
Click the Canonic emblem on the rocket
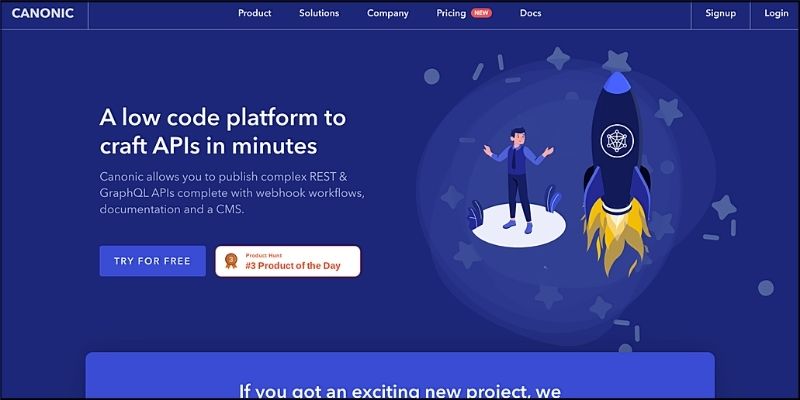[617, 140]
